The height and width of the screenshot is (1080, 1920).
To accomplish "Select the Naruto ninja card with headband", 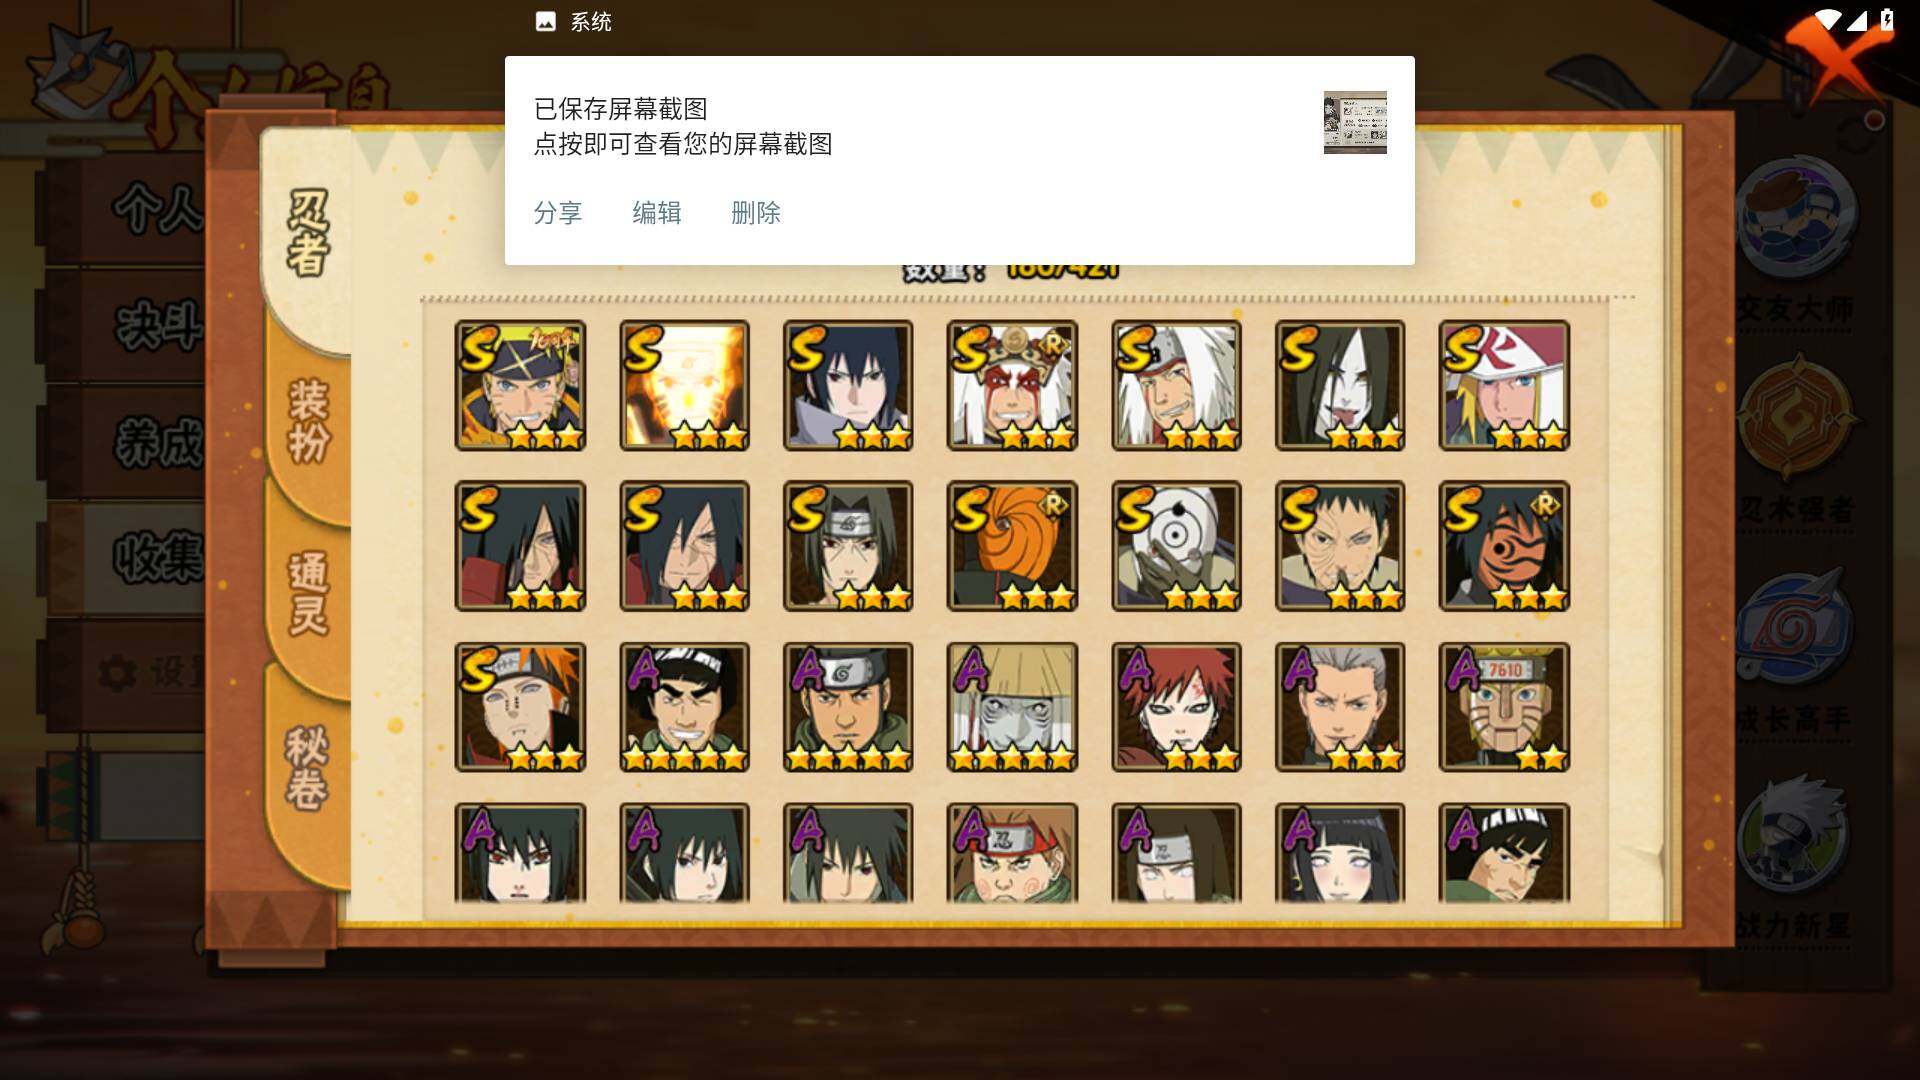I will click(x=520, y=385).
